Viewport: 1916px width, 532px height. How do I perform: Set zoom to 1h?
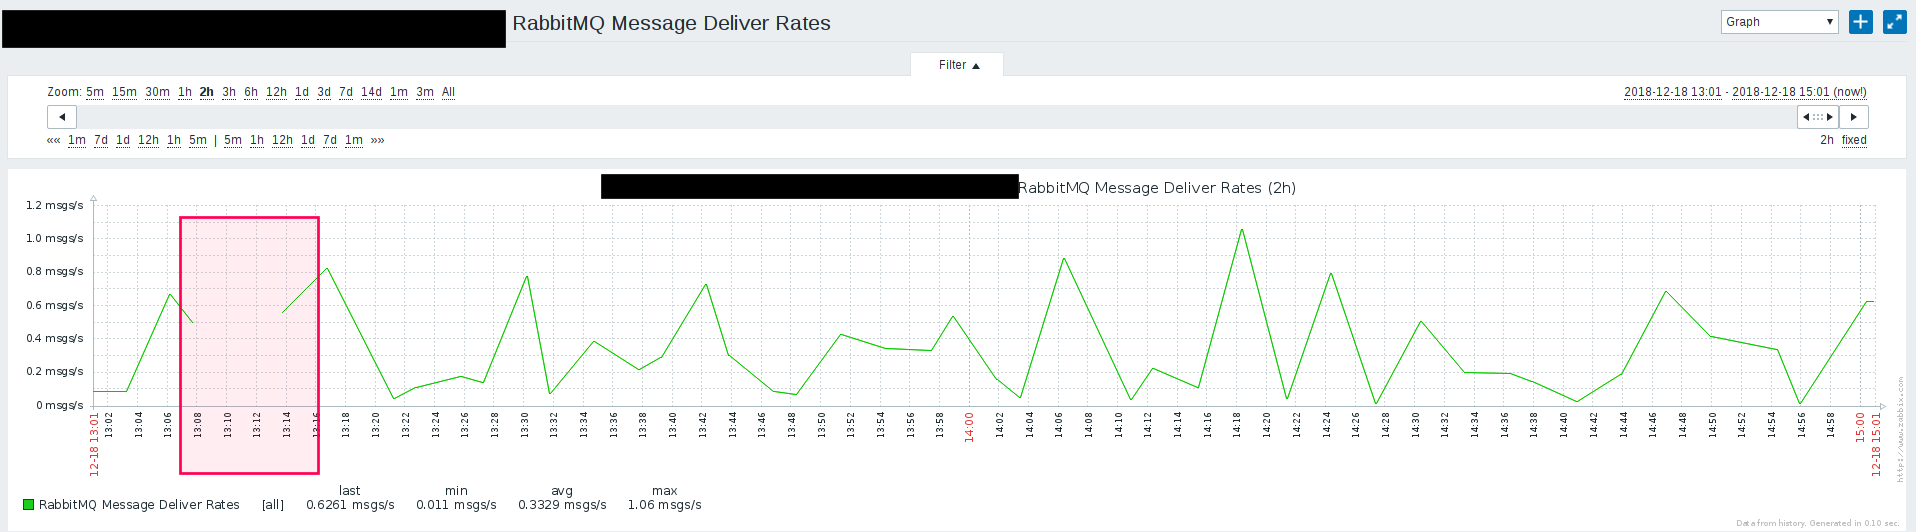pos(185,92)
